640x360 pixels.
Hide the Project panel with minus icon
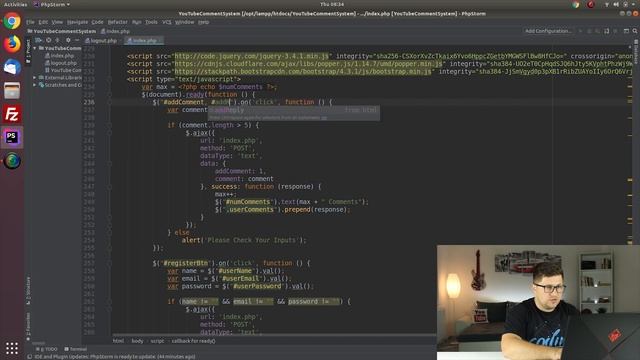[77, 40]
